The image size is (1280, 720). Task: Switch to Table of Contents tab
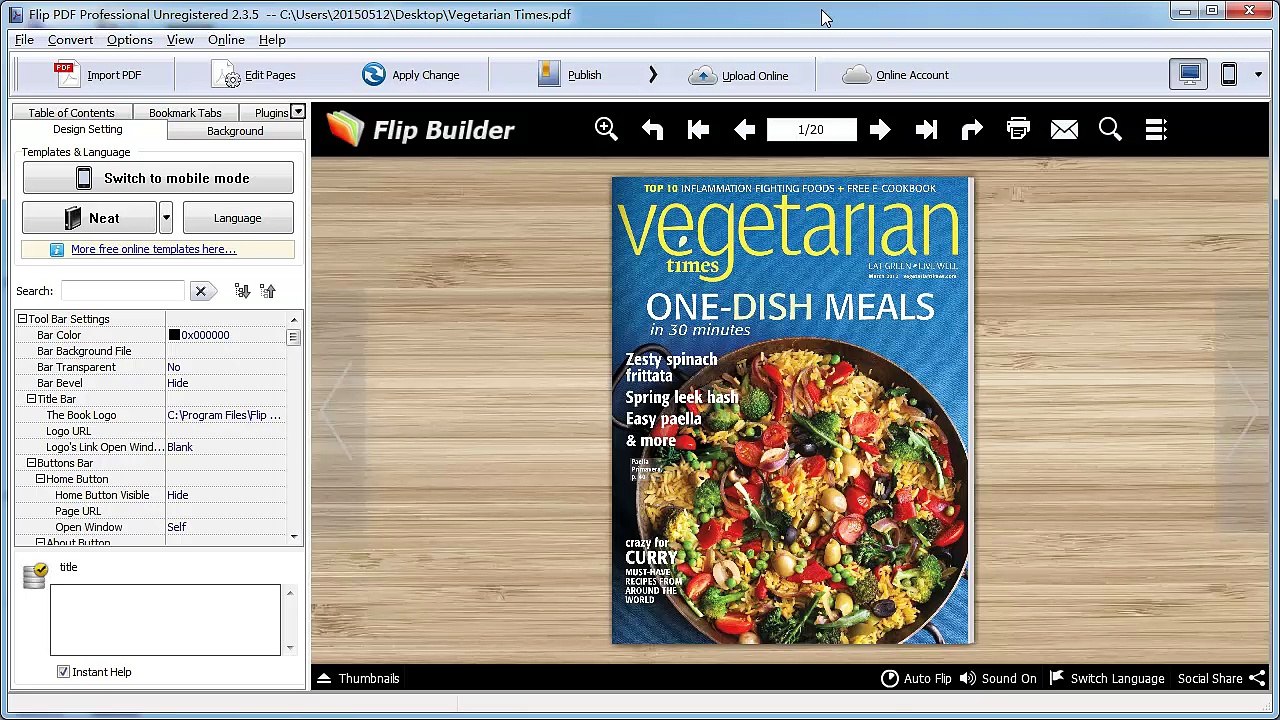click(x=71, y=112)
